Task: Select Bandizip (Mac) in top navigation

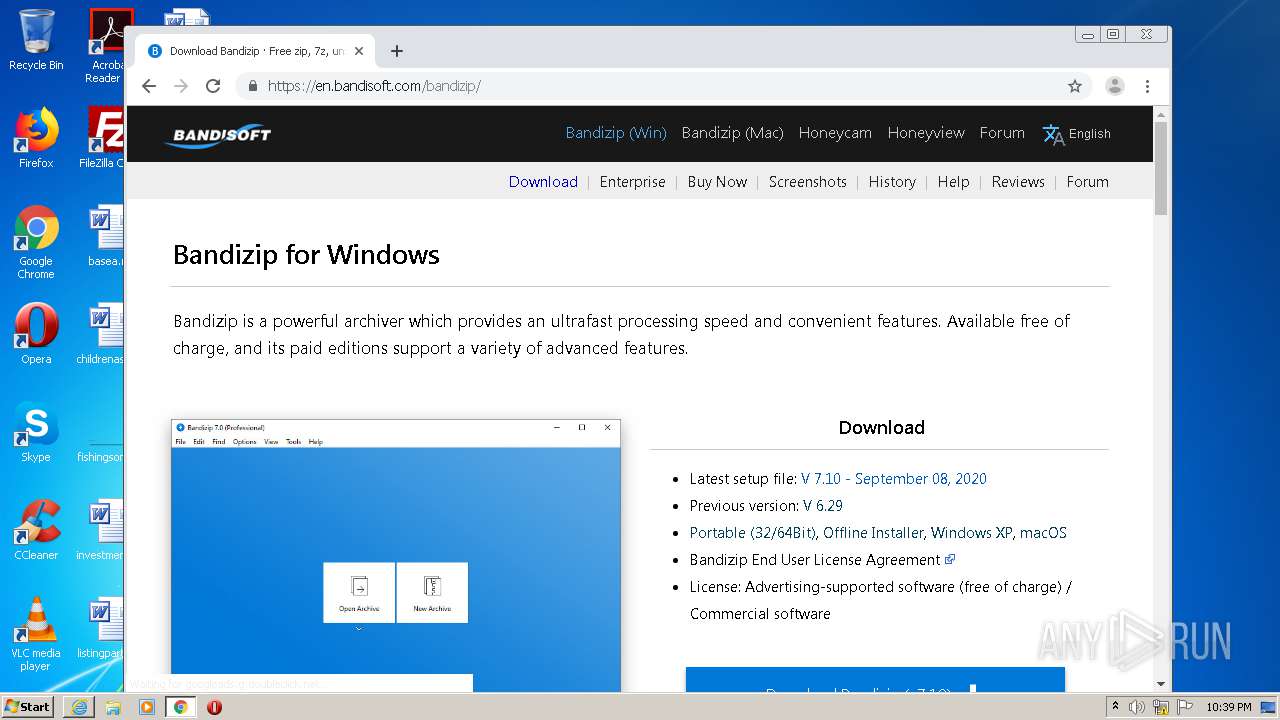Action: (732, 133)
